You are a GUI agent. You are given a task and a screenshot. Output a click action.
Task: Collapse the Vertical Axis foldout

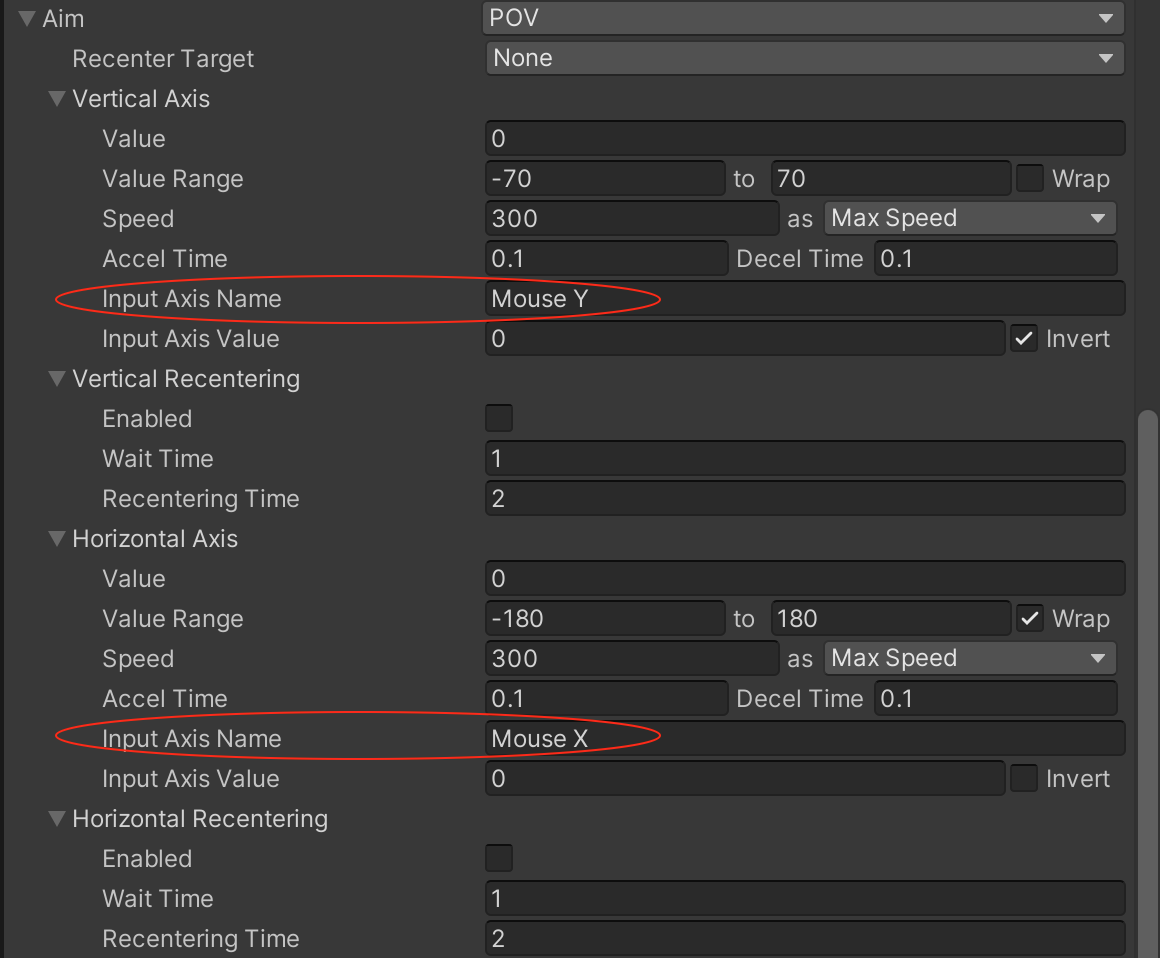57,99
